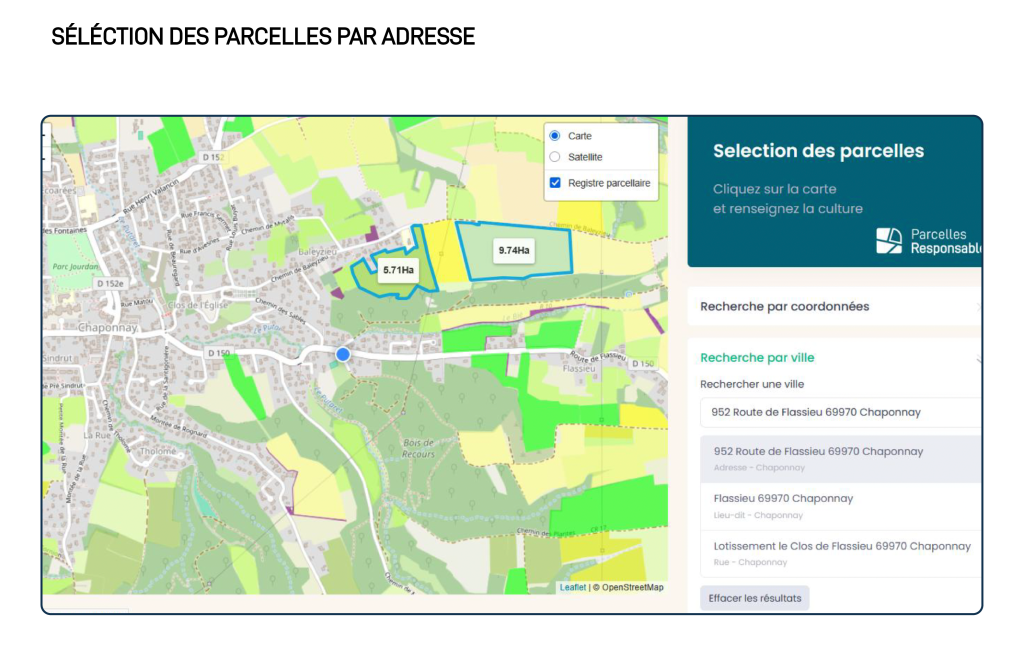Click a tree icon inside the 9.74Ha parcel

(524, 280)
